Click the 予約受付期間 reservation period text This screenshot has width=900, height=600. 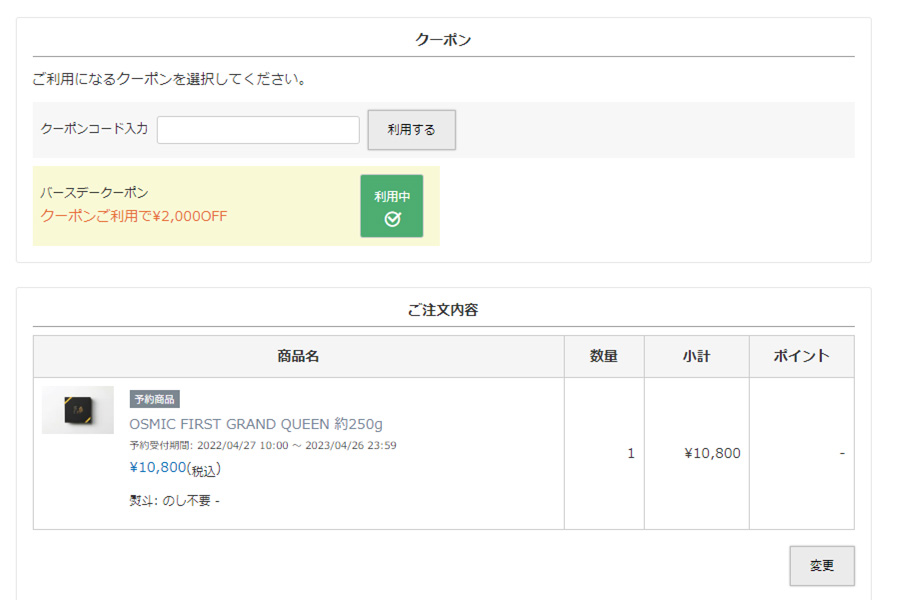262,445
